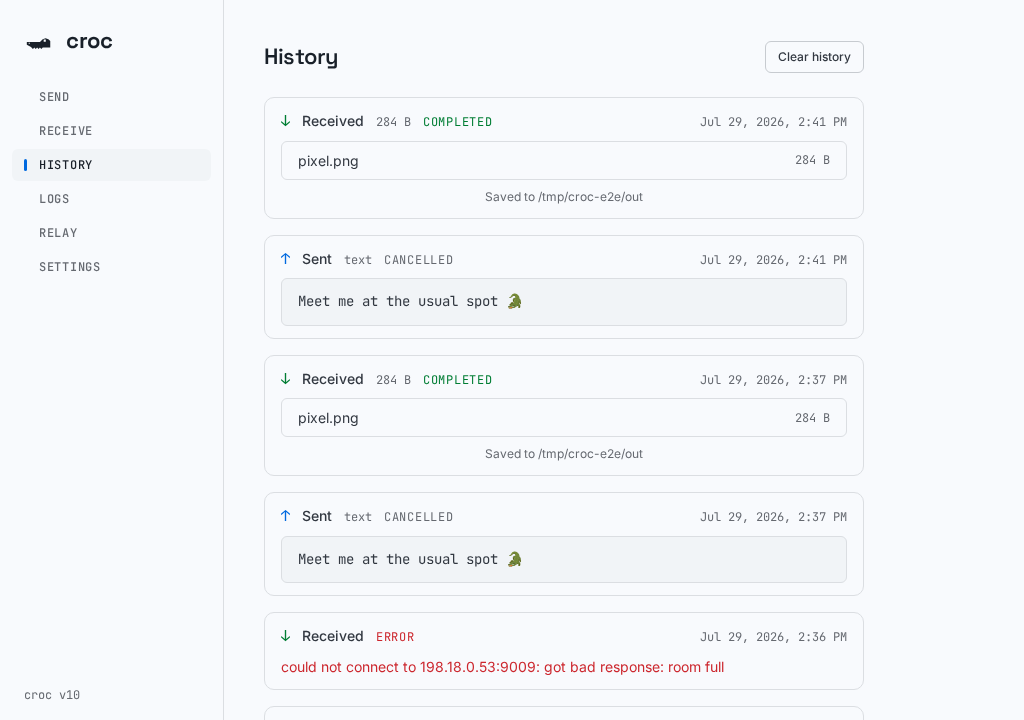1024x720 pixels.
Task: Click 'Saved to /tmp/croc-e2e/out' under 2:37 PM card
Action: (x=564, y=453)
